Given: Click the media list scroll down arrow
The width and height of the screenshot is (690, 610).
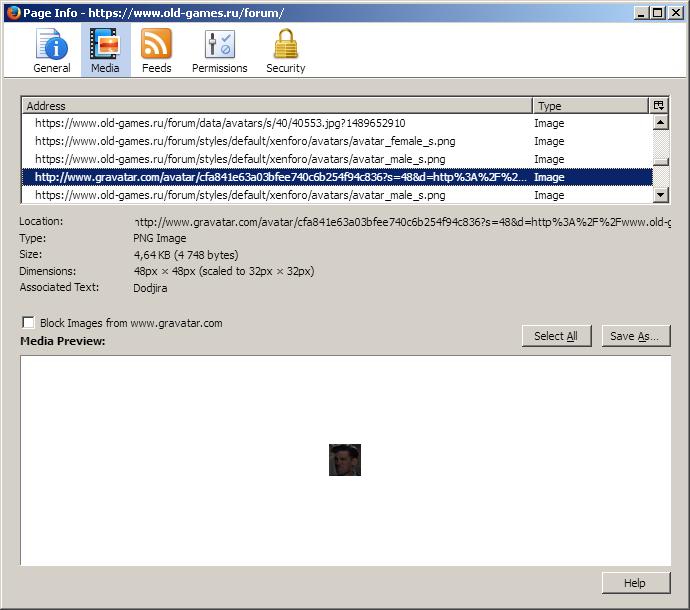Looking at the screenshot, I should [x=661, y=195].
